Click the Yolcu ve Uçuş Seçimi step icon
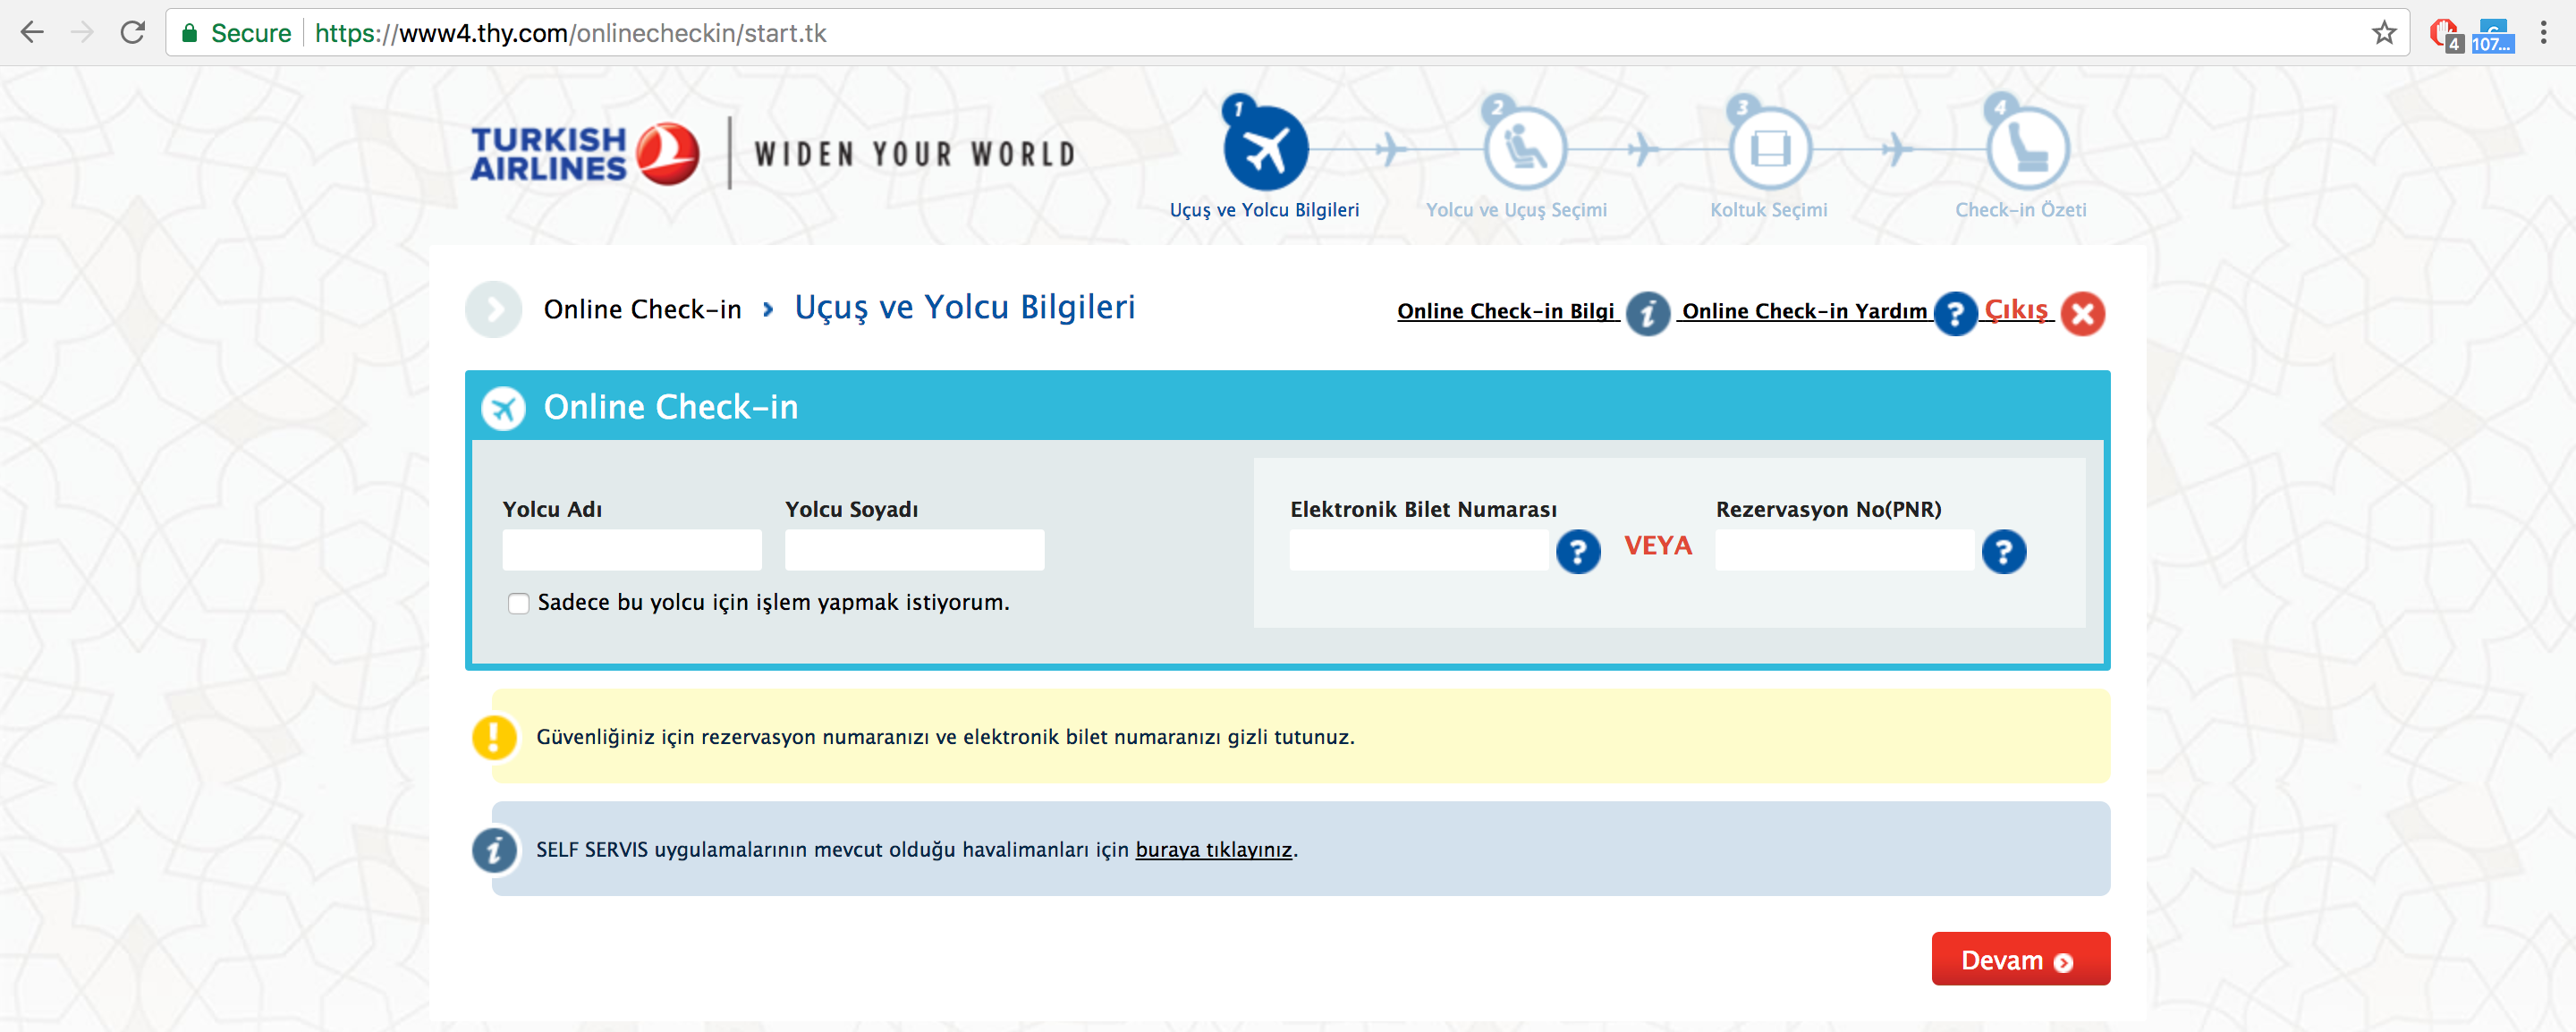This screenshot has height=1032, width=2576. click(x=1524, y=149)
